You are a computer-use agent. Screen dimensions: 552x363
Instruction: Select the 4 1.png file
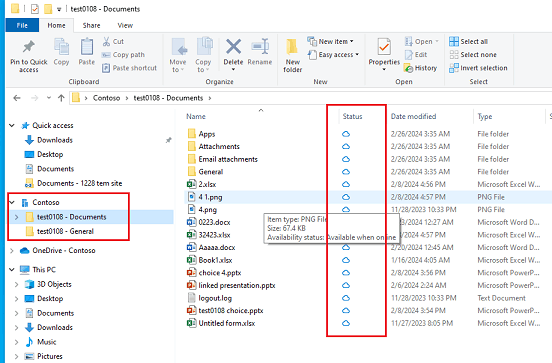pos(205,197)
